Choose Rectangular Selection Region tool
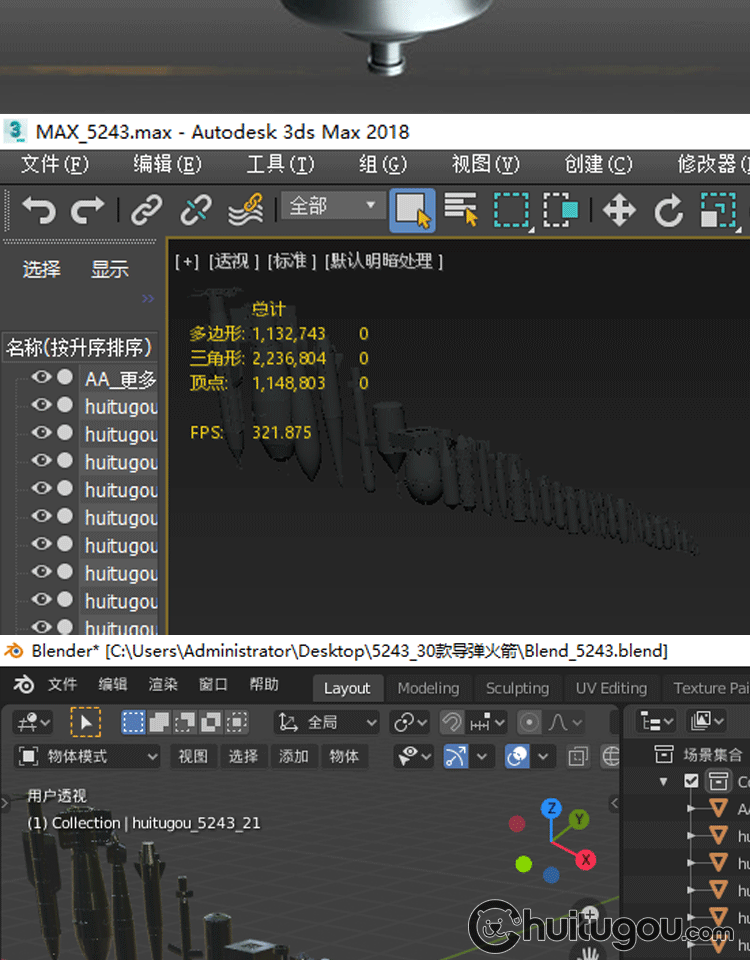The image size is (750, 960). coord(512,211)
